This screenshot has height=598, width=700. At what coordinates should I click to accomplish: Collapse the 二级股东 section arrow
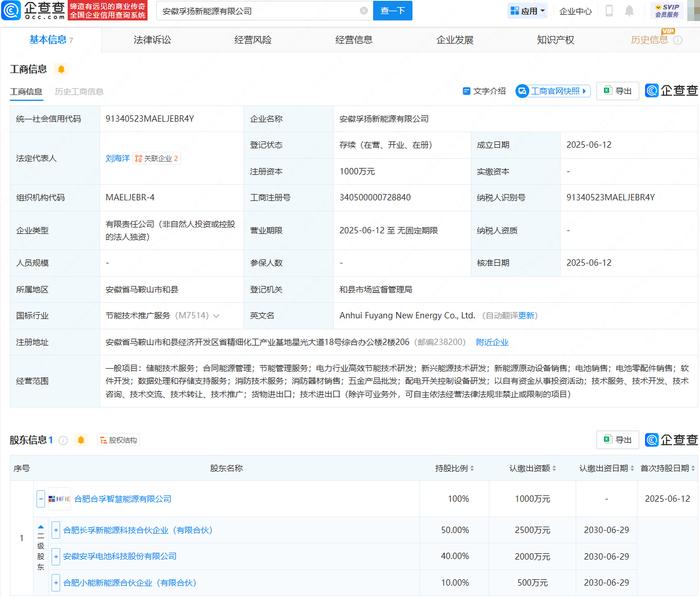coord(41,527)
